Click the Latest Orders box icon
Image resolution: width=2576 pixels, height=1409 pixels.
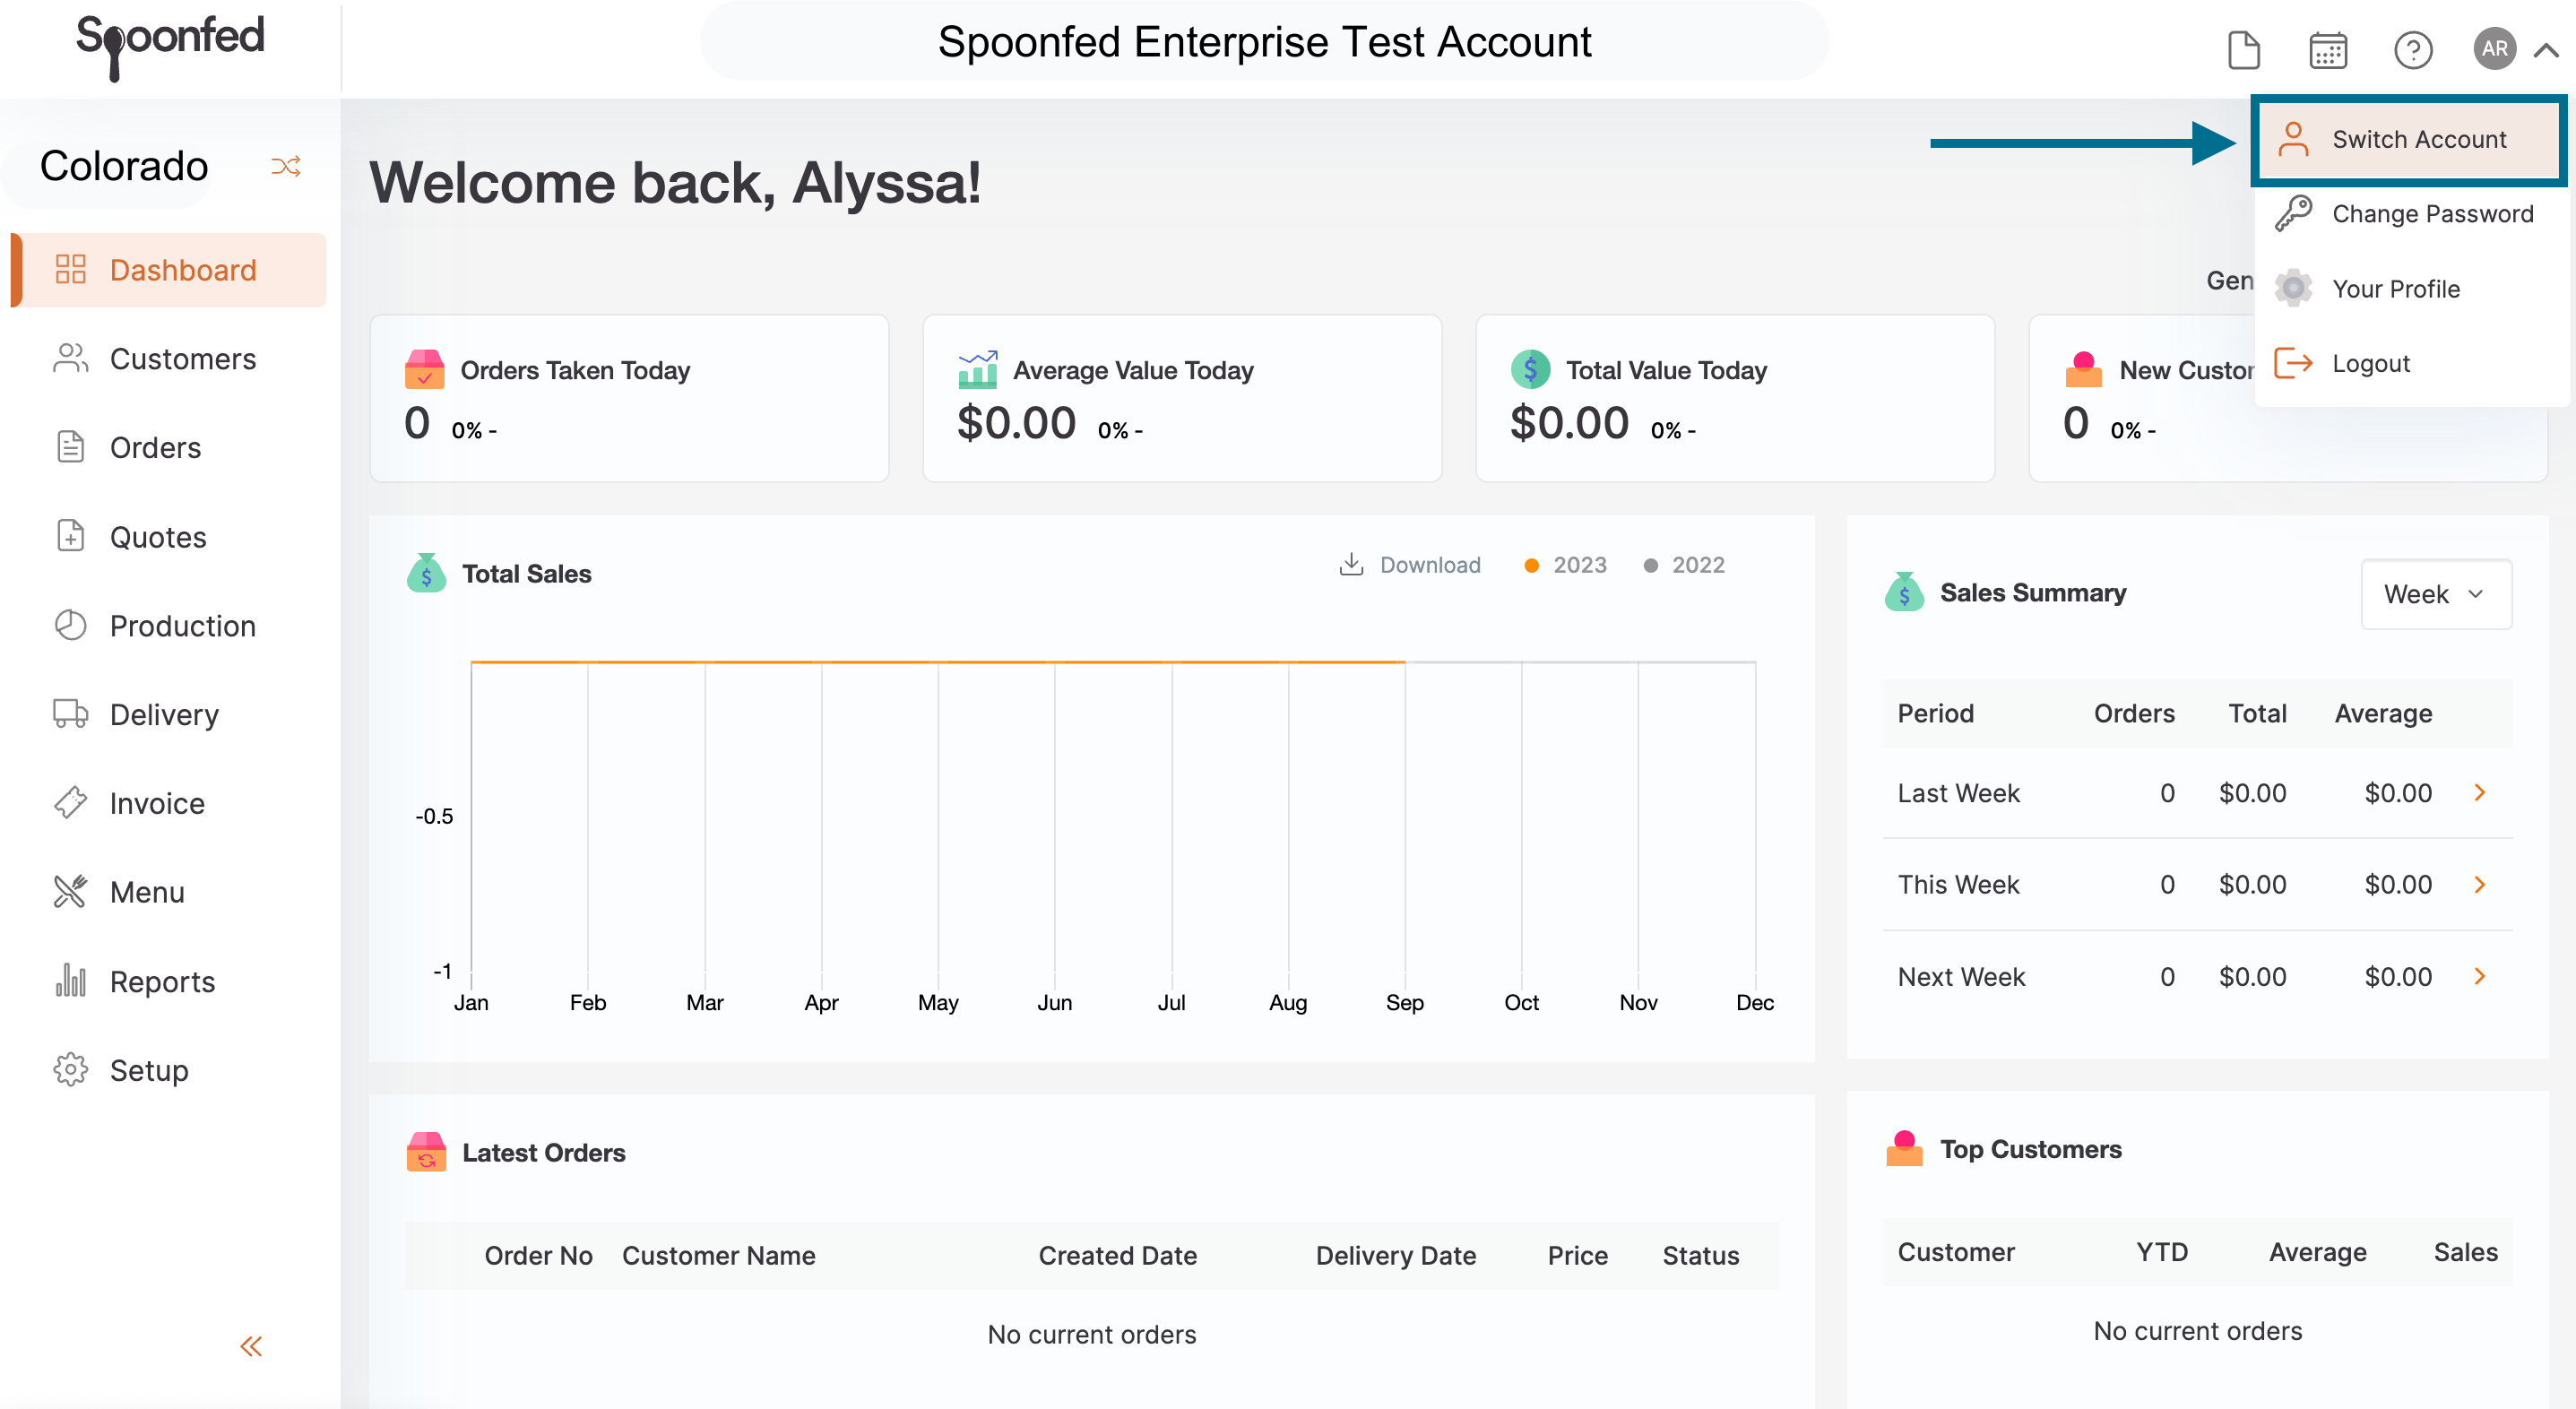pos(426,1152)
